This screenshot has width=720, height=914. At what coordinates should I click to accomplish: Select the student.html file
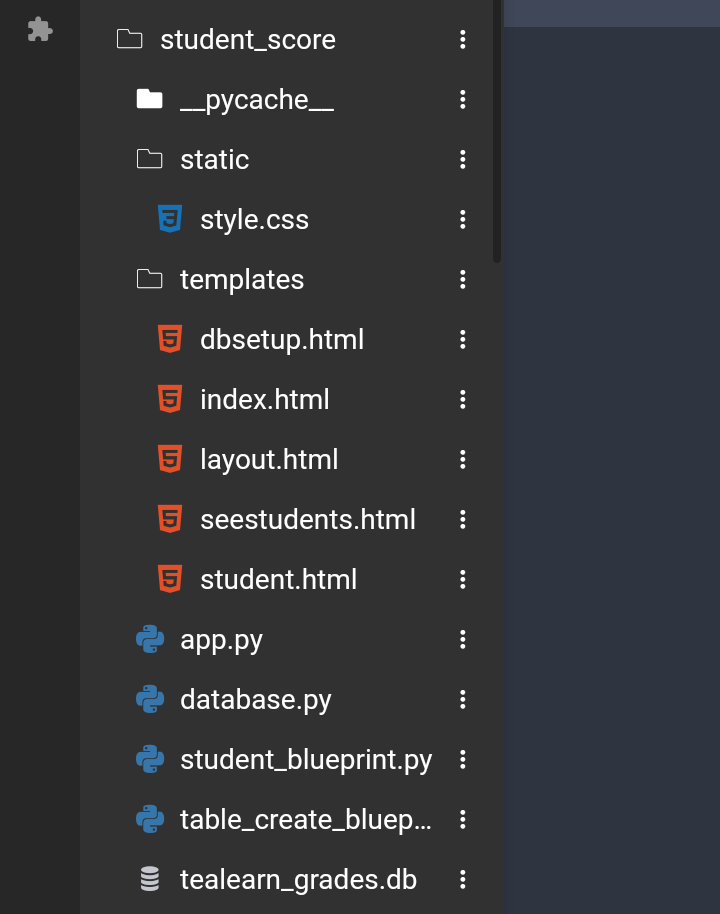278,579
